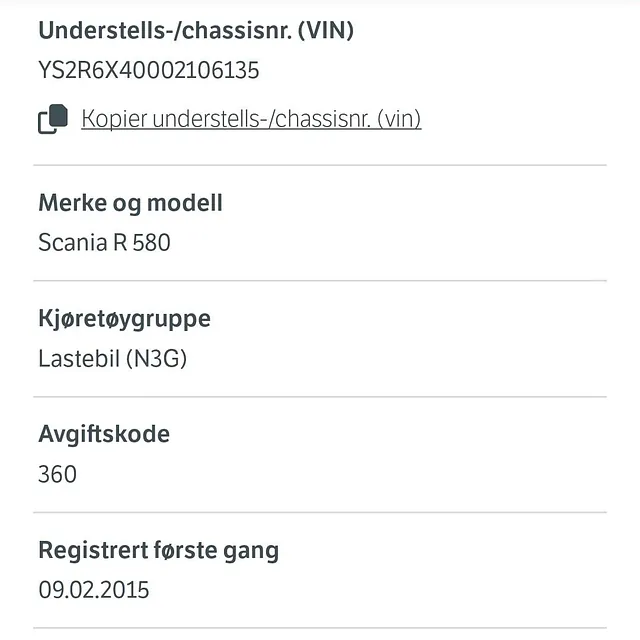Screen dimensions: 640x640
Task: Click the '(N3G)' group code
Action: pyautogui.click(x=156, y=358)
